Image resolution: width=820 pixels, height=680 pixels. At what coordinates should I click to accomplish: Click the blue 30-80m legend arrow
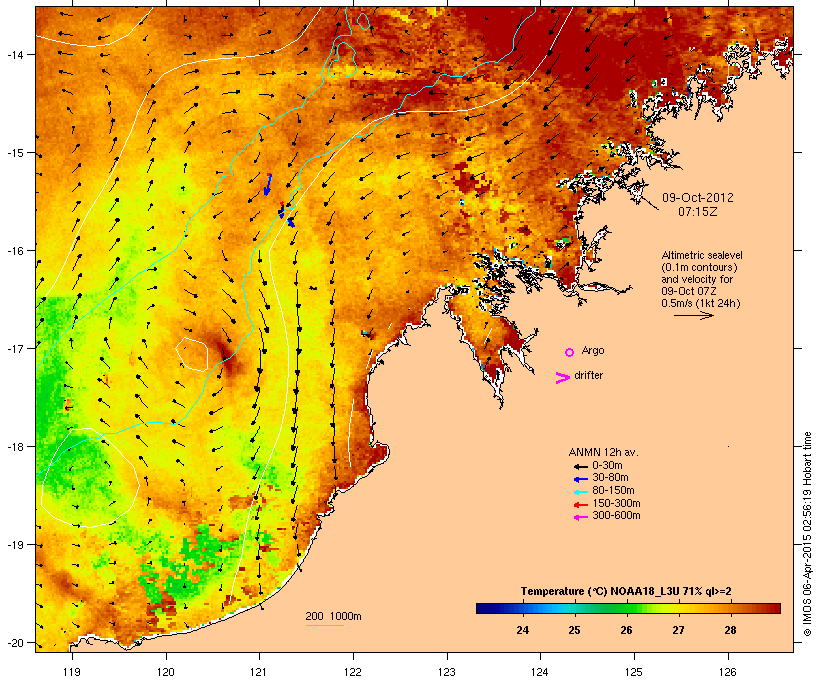580,479
